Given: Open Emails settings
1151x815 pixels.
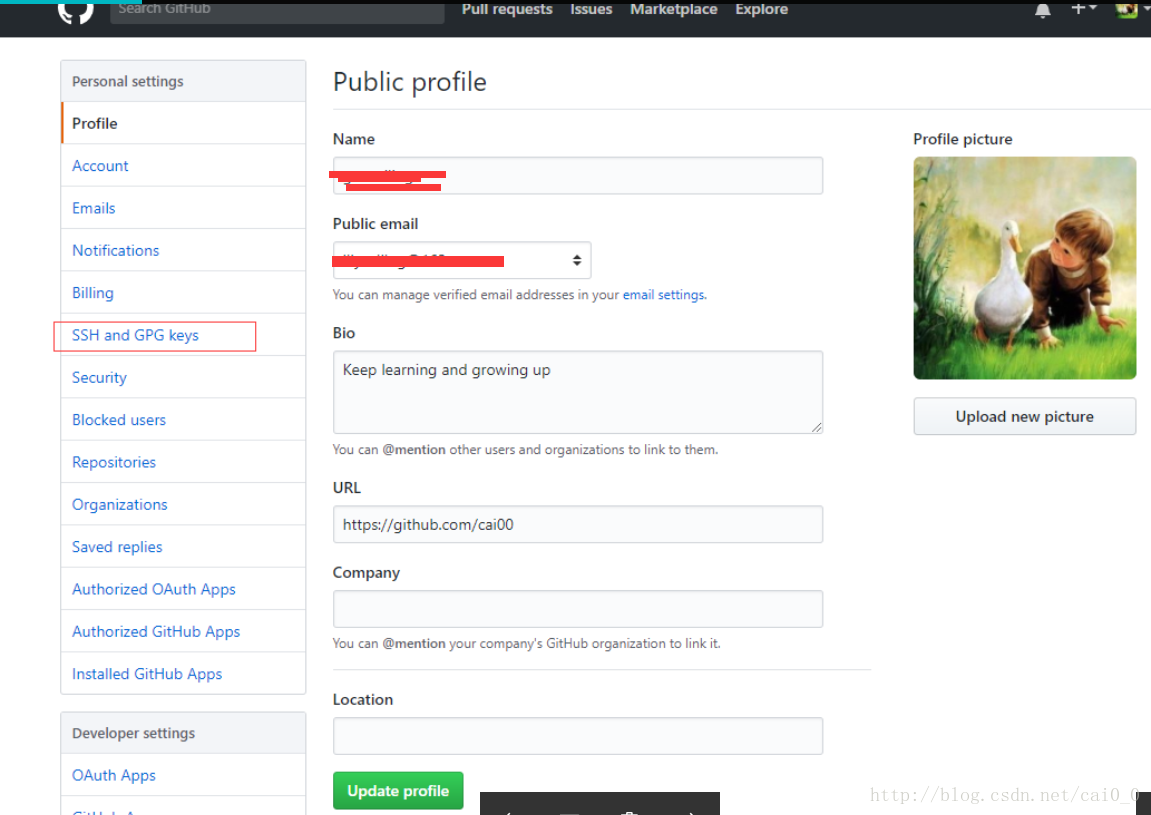Looking at the screenshot, I should (x=184, y=208).
